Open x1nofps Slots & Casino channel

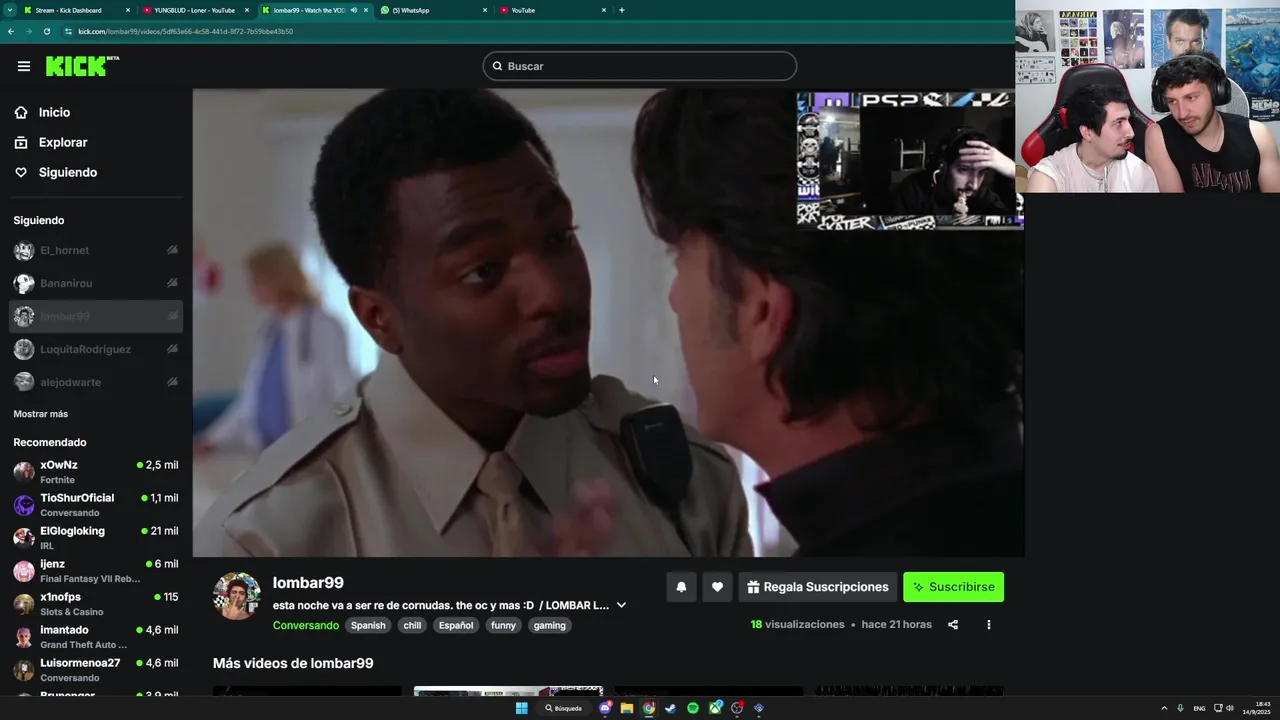coord(96,604)
